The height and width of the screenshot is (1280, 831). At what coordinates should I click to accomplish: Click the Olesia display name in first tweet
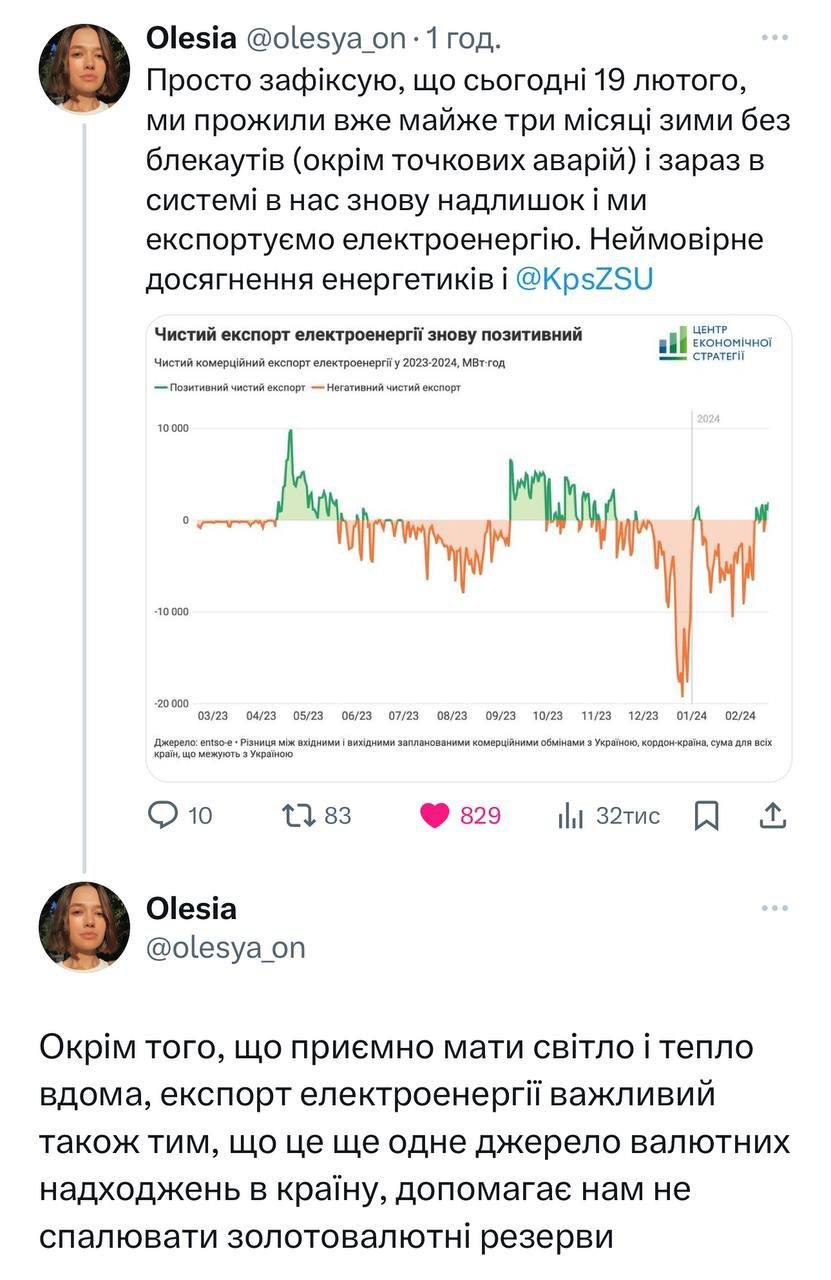click(x=191, y=39)
